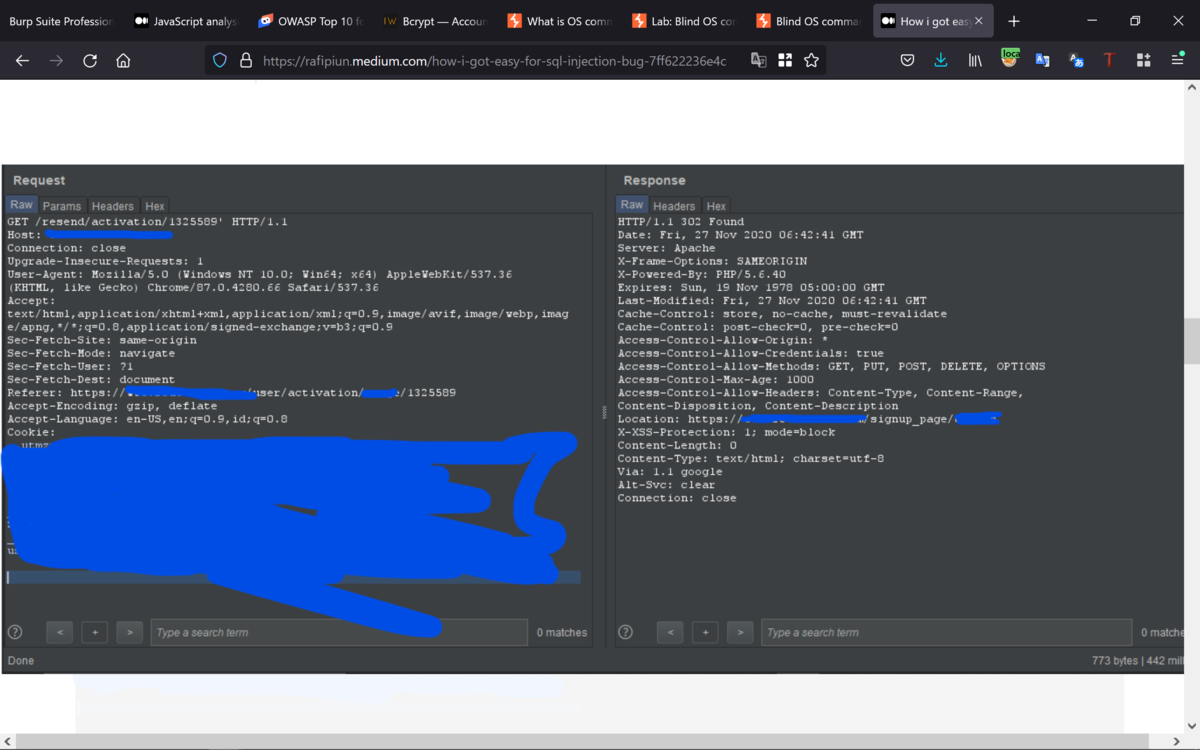This screenshot has height=750, width=1200.
Task: Click '773 bytes' status bar text
Action: point(1116,661)
